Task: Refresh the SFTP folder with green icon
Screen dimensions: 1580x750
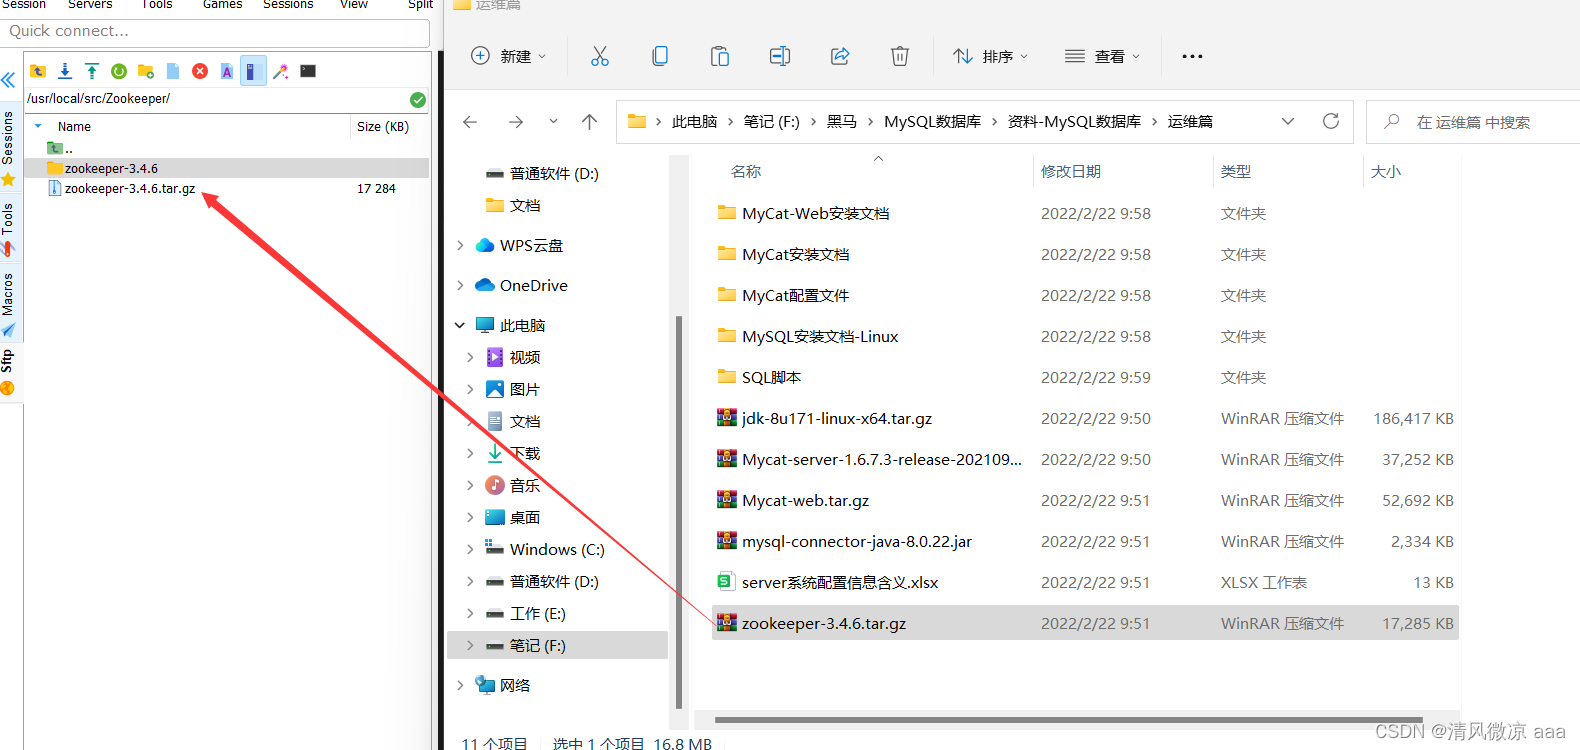Action: coord(119,71)
